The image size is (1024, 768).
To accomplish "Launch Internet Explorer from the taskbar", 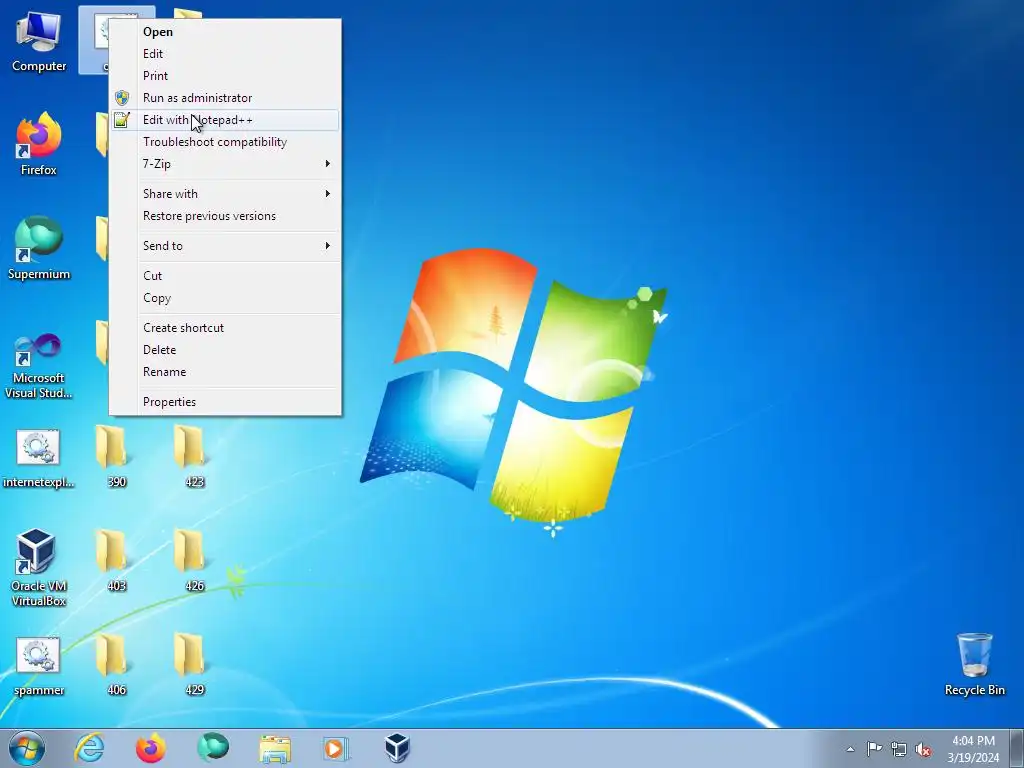I will click(x=89, y=748).
